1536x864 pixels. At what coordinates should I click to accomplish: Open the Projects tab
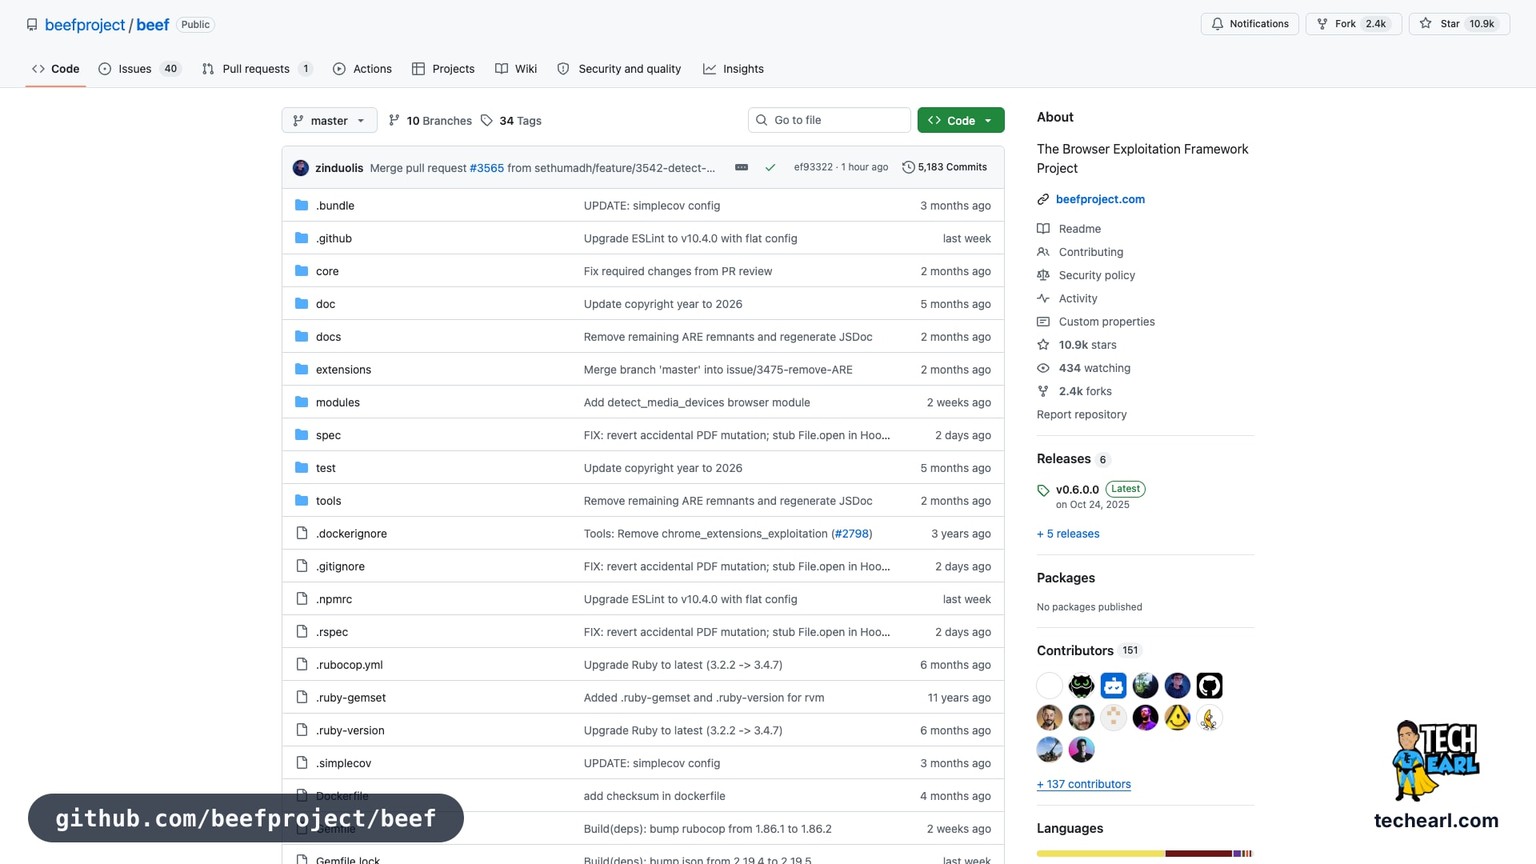[443, 69]
